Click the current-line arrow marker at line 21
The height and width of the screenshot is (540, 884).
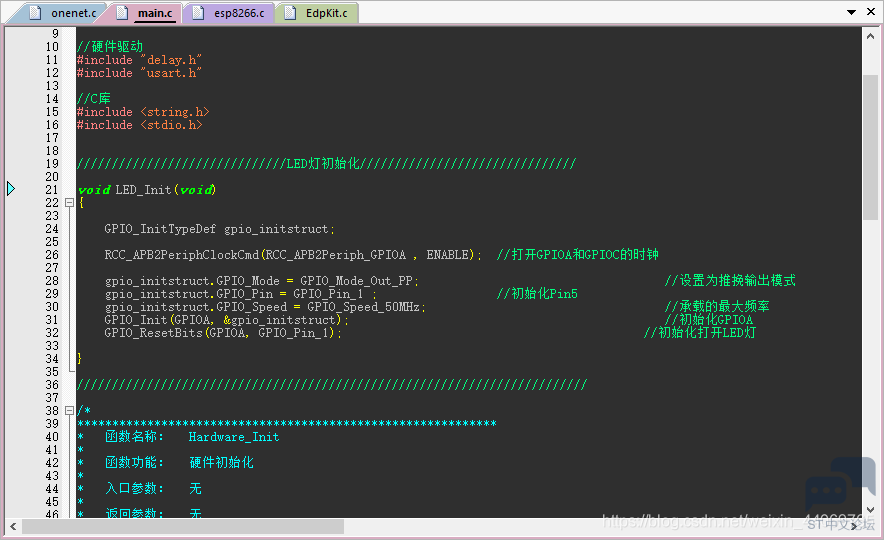pos(11,188)
